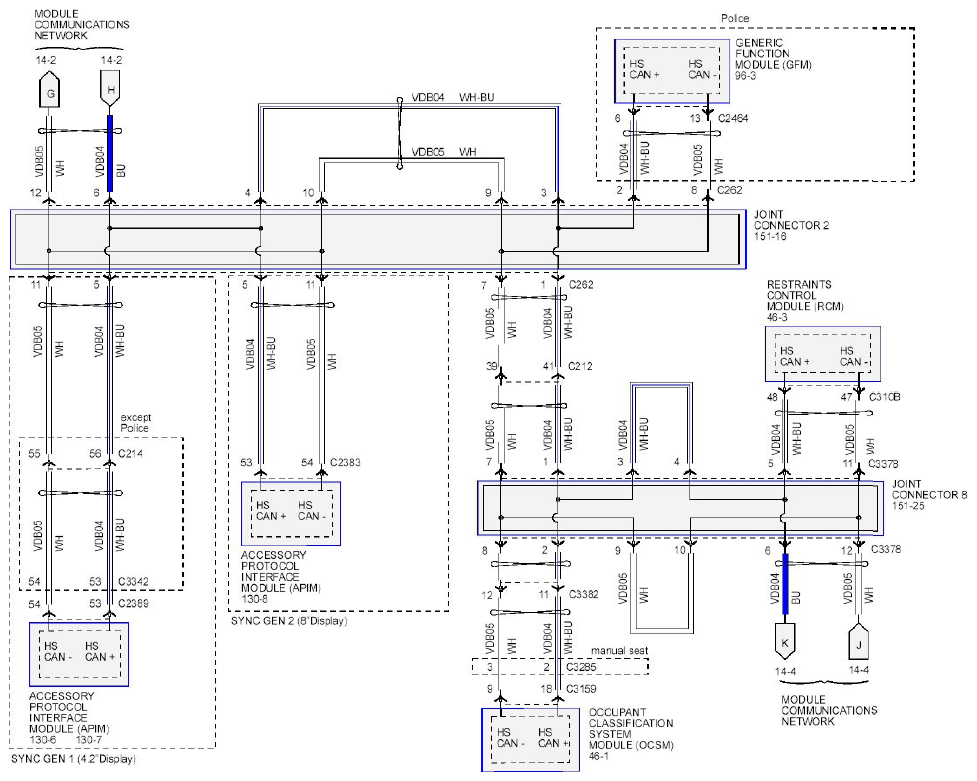Click the SYNC GEN 2 APIM module box

pos(291,513)
